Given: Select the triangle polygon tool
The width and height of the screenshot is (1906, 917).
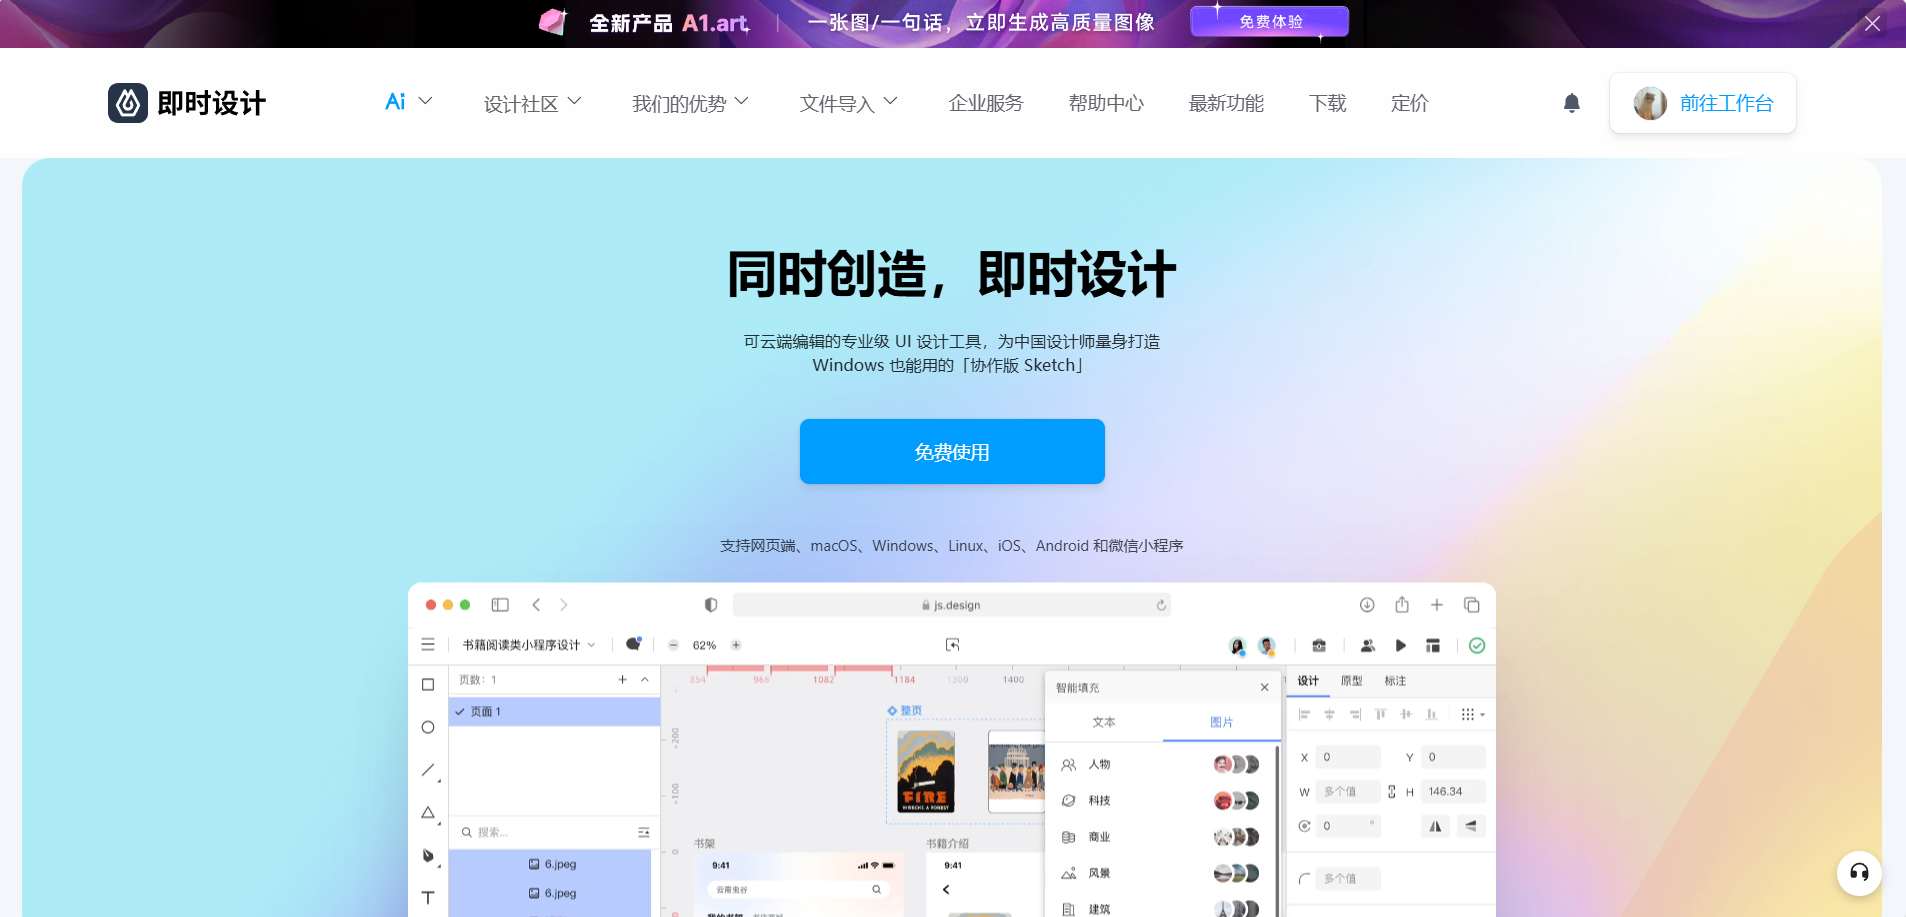Looking at the screenshot, I should (428, 812).
